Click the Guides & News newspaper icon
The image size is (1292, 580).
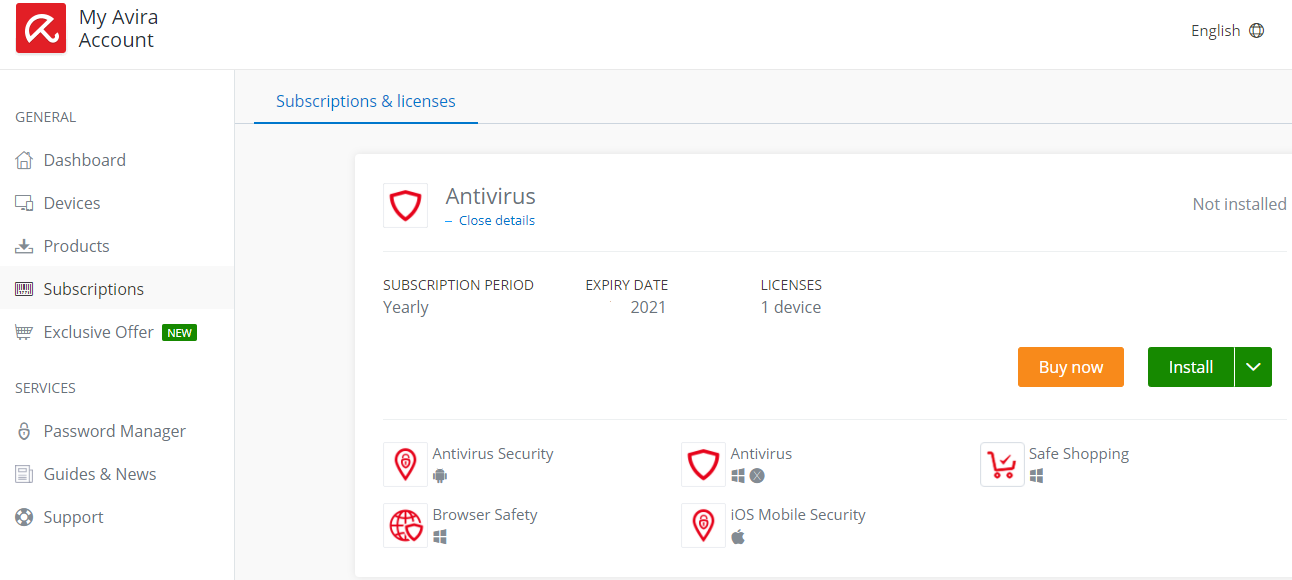click(24, 474)
